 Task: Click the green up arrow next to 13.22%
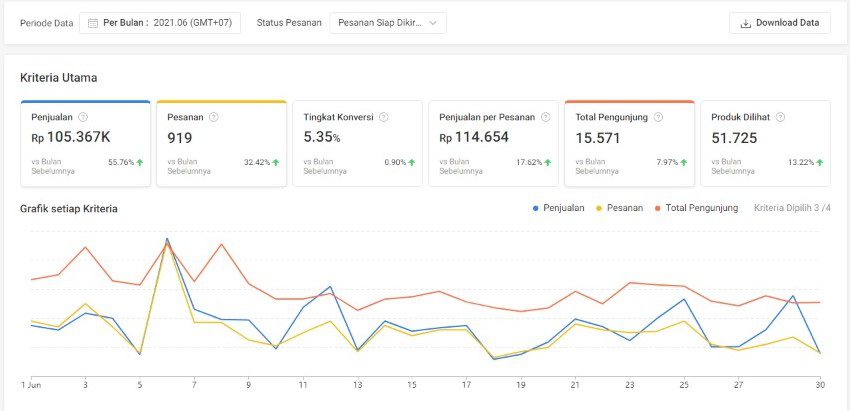pos(820,162)
